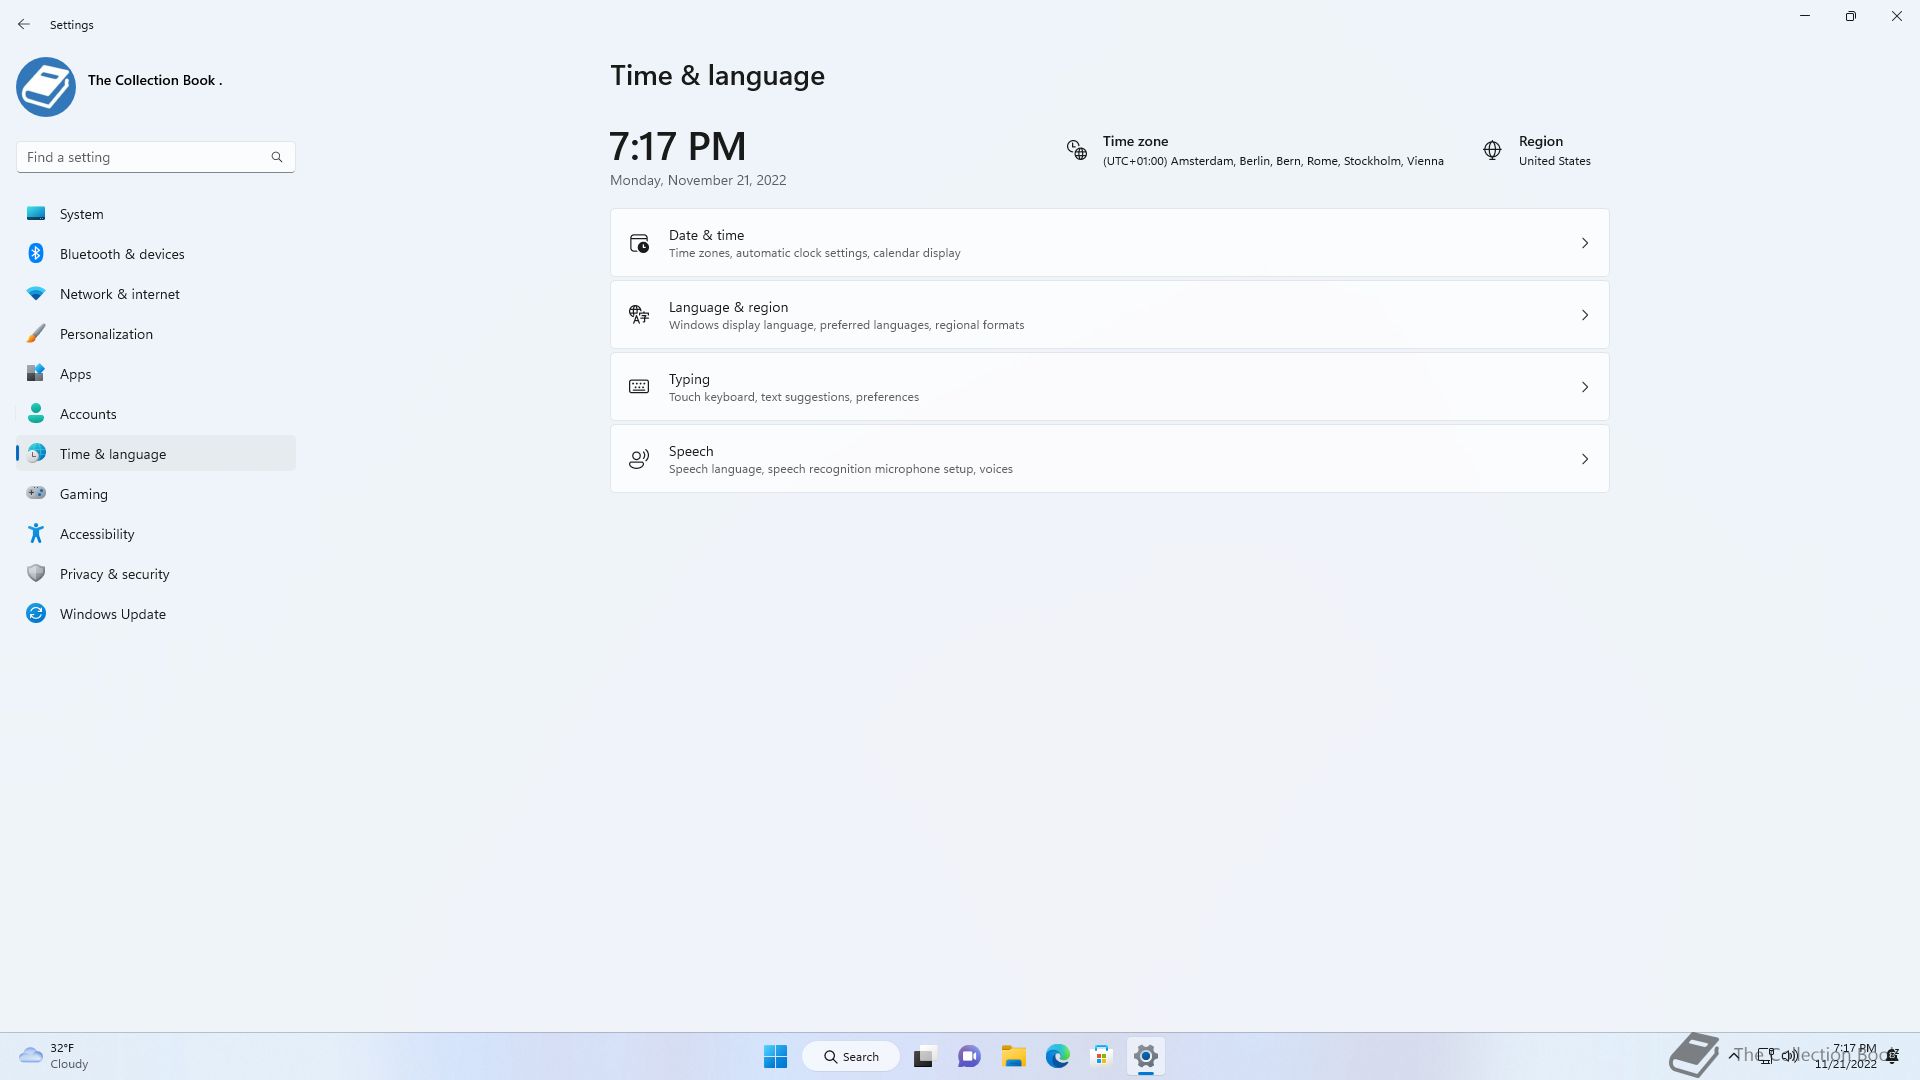Open the Language & region card

point(1110,315)
